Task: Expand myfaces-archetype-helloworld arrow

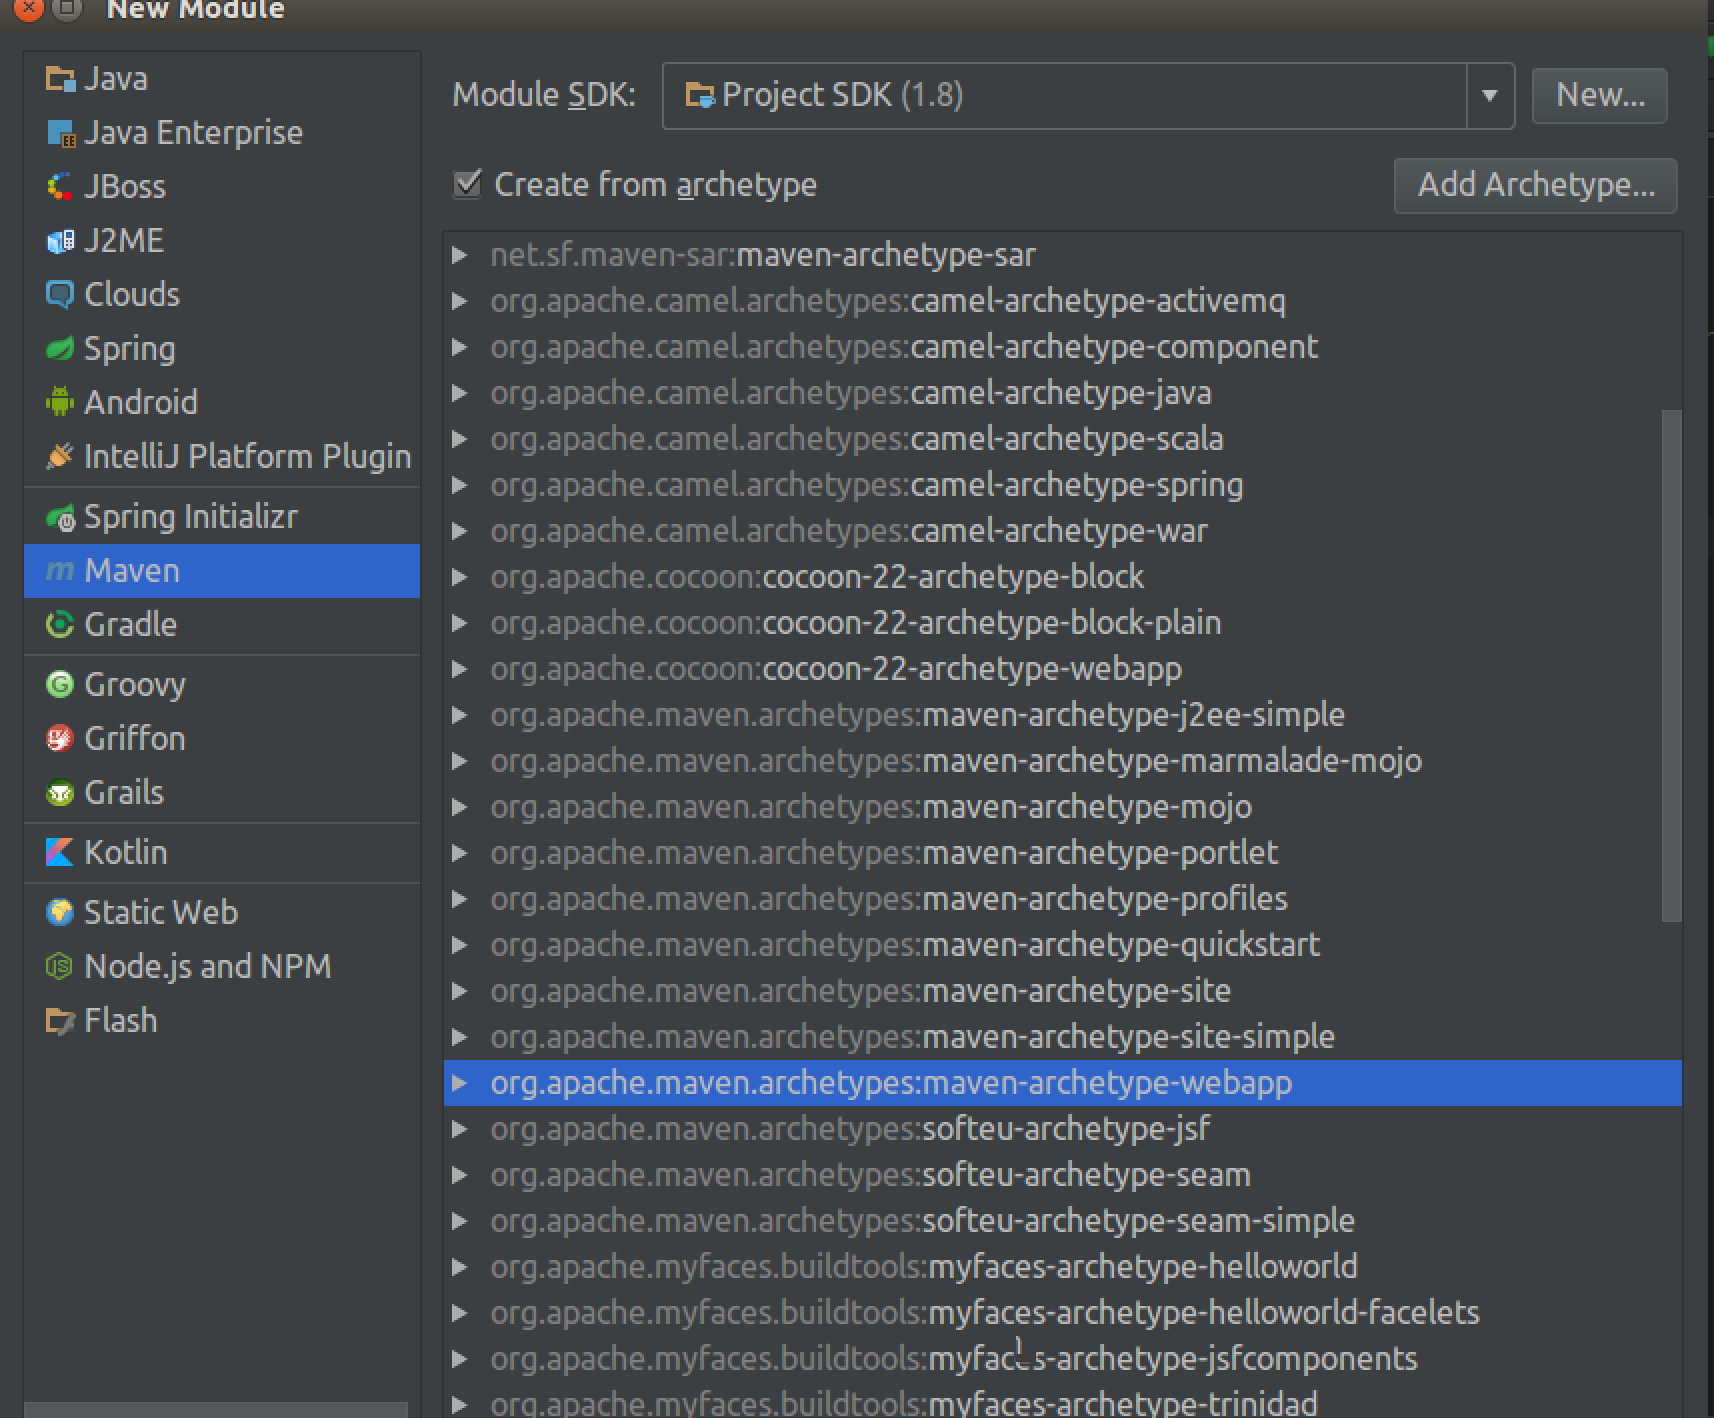Action: click(460, 1267)
